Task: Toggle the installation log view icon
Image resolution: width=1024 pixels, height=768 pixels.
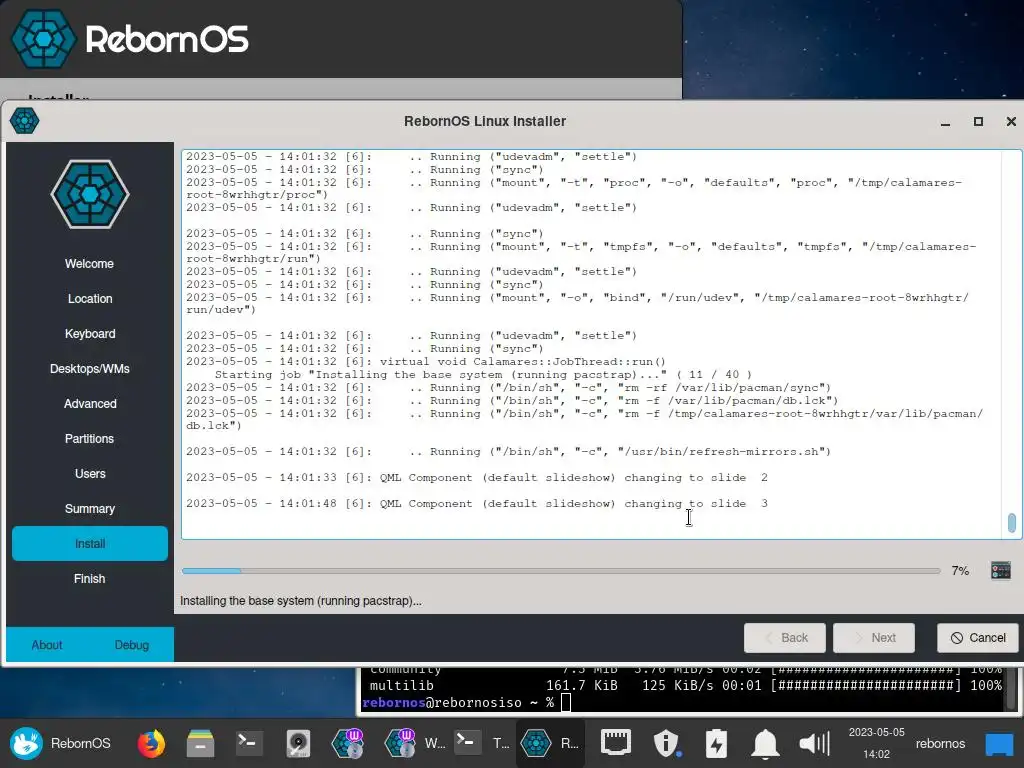Action: pos(1000,570)
